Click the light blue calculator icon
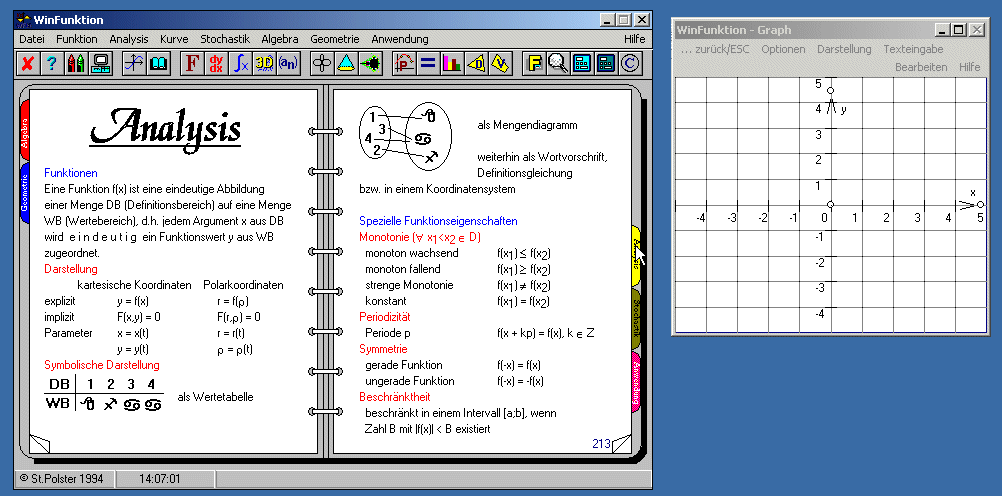Screen dimensions: 1002x496 click(x=583, y=63)
